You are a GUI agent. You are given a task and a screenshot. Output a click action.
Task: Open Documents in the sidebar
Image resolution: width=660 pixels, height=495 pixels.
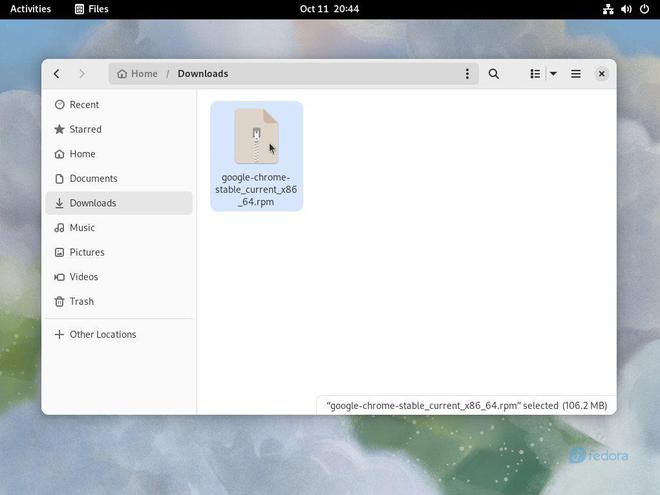pos(119,178)
